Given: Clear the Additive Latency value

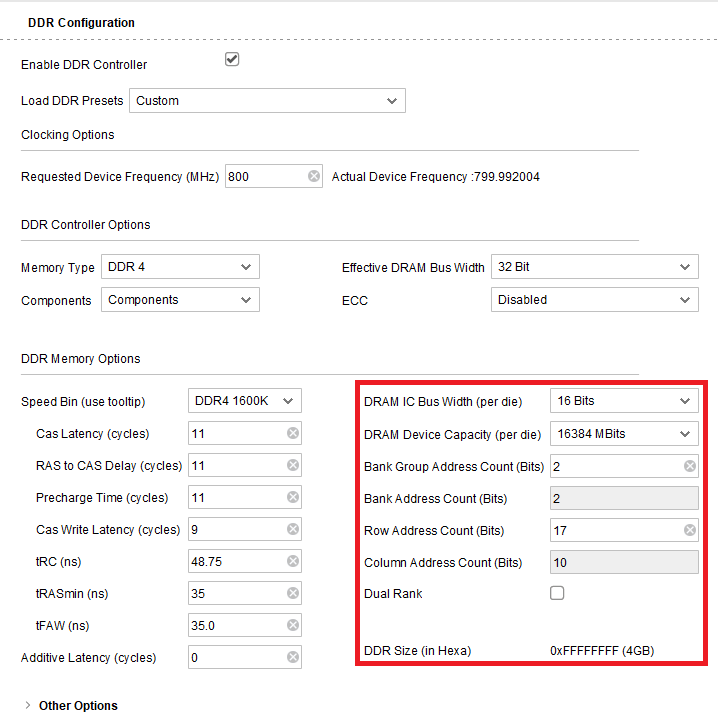Looking at the screenshot, I should coord(293,657).
